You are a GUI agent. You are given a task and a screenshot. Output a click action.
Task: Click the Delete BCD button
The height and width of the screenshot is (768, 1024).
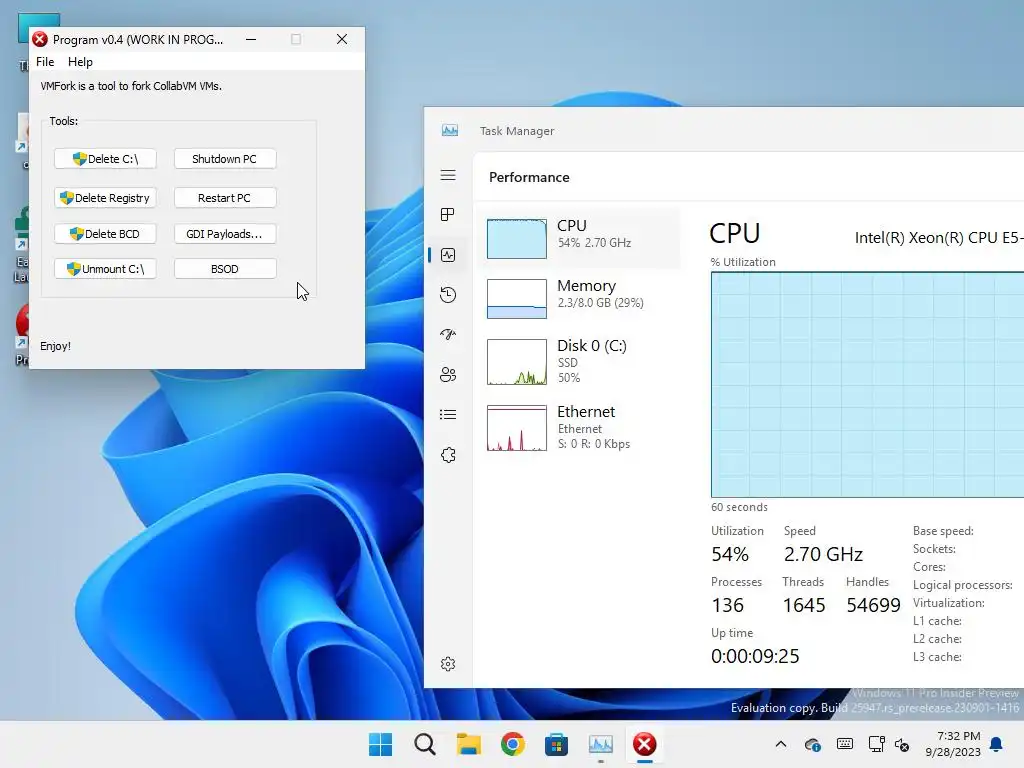105,234
